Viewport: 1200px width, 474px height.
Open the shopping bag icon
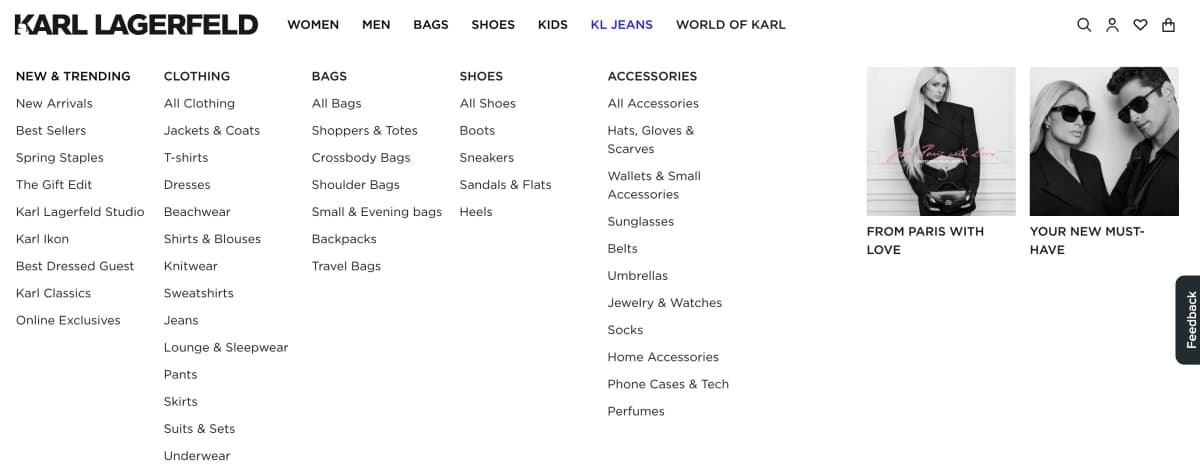click(x=1168, y=25)
